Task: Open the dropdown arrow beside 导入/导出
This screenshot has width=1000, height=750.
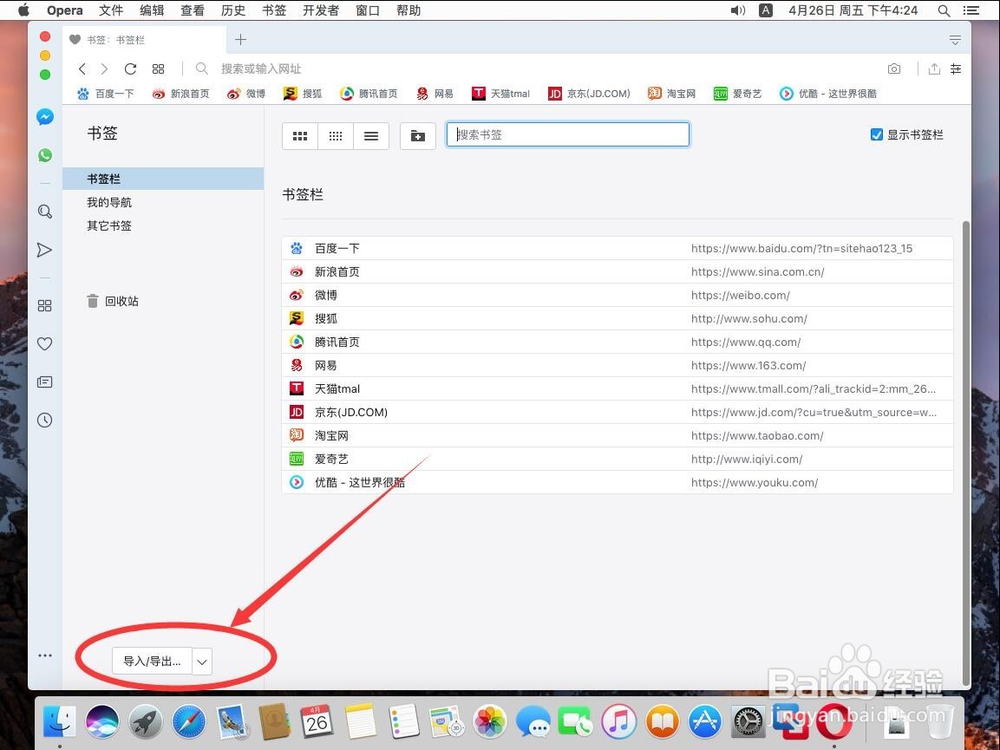Action: tap(202, 662)
